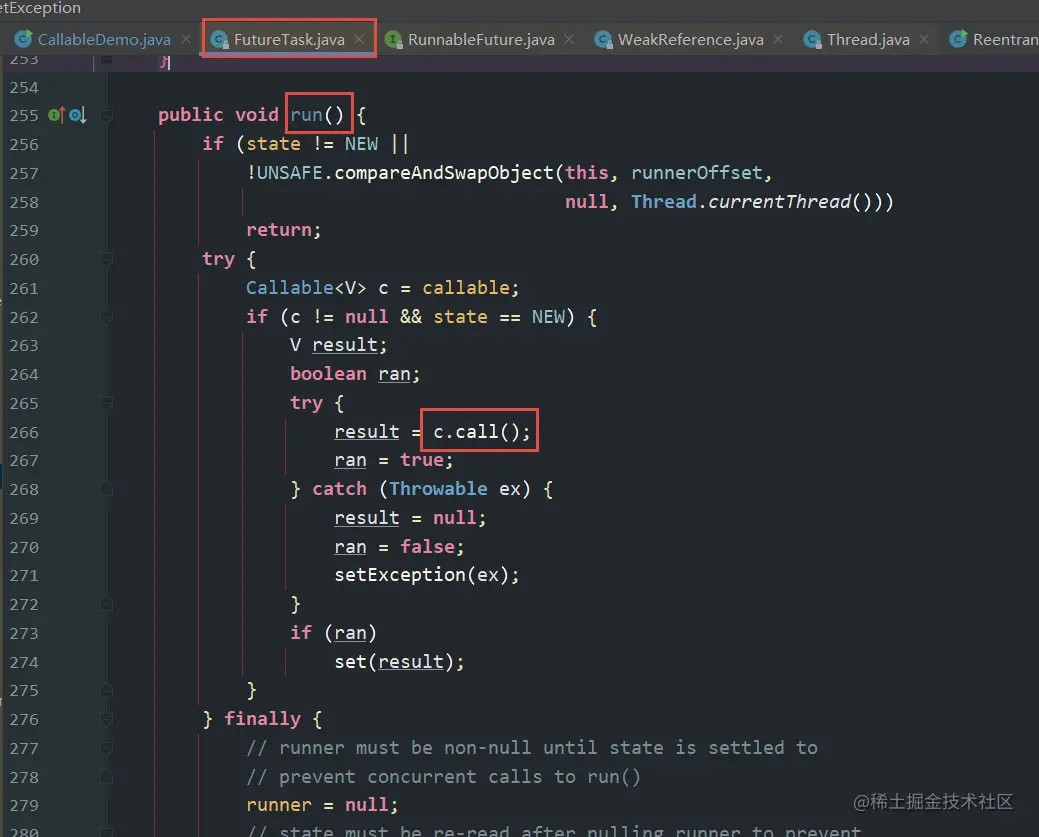Close the CallableDemo.java tab

(186, 40)
